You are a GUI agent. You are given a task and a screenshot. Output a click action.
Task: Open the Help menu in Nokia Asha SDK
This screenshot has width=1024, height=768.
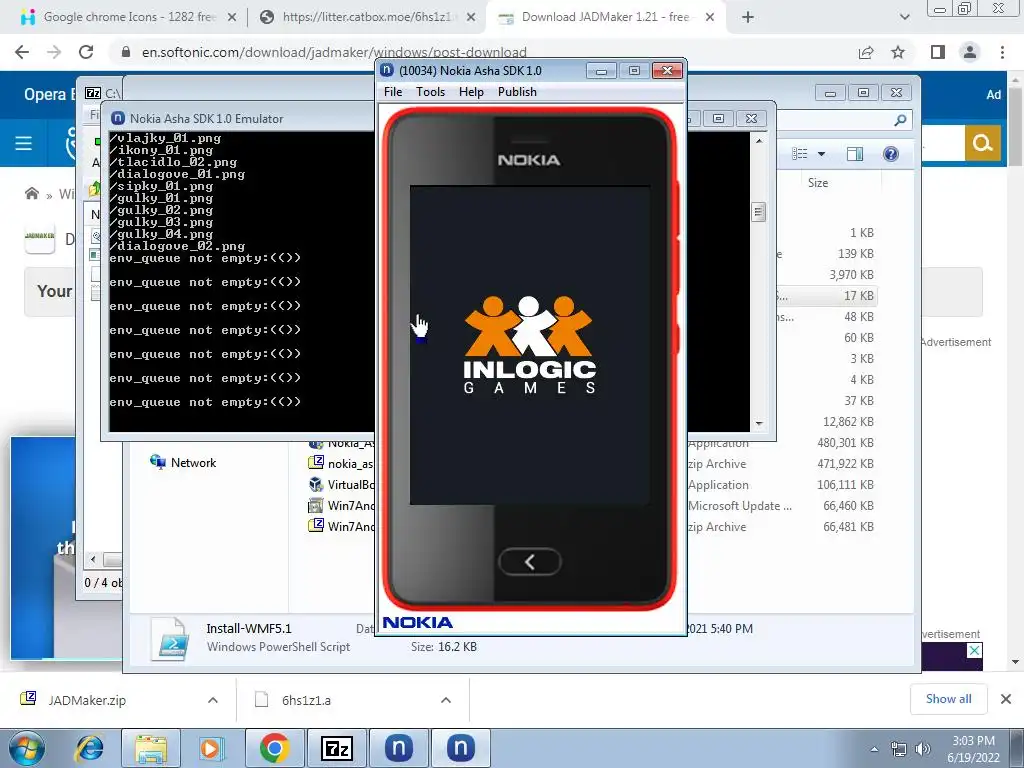(x=471, y=92)
